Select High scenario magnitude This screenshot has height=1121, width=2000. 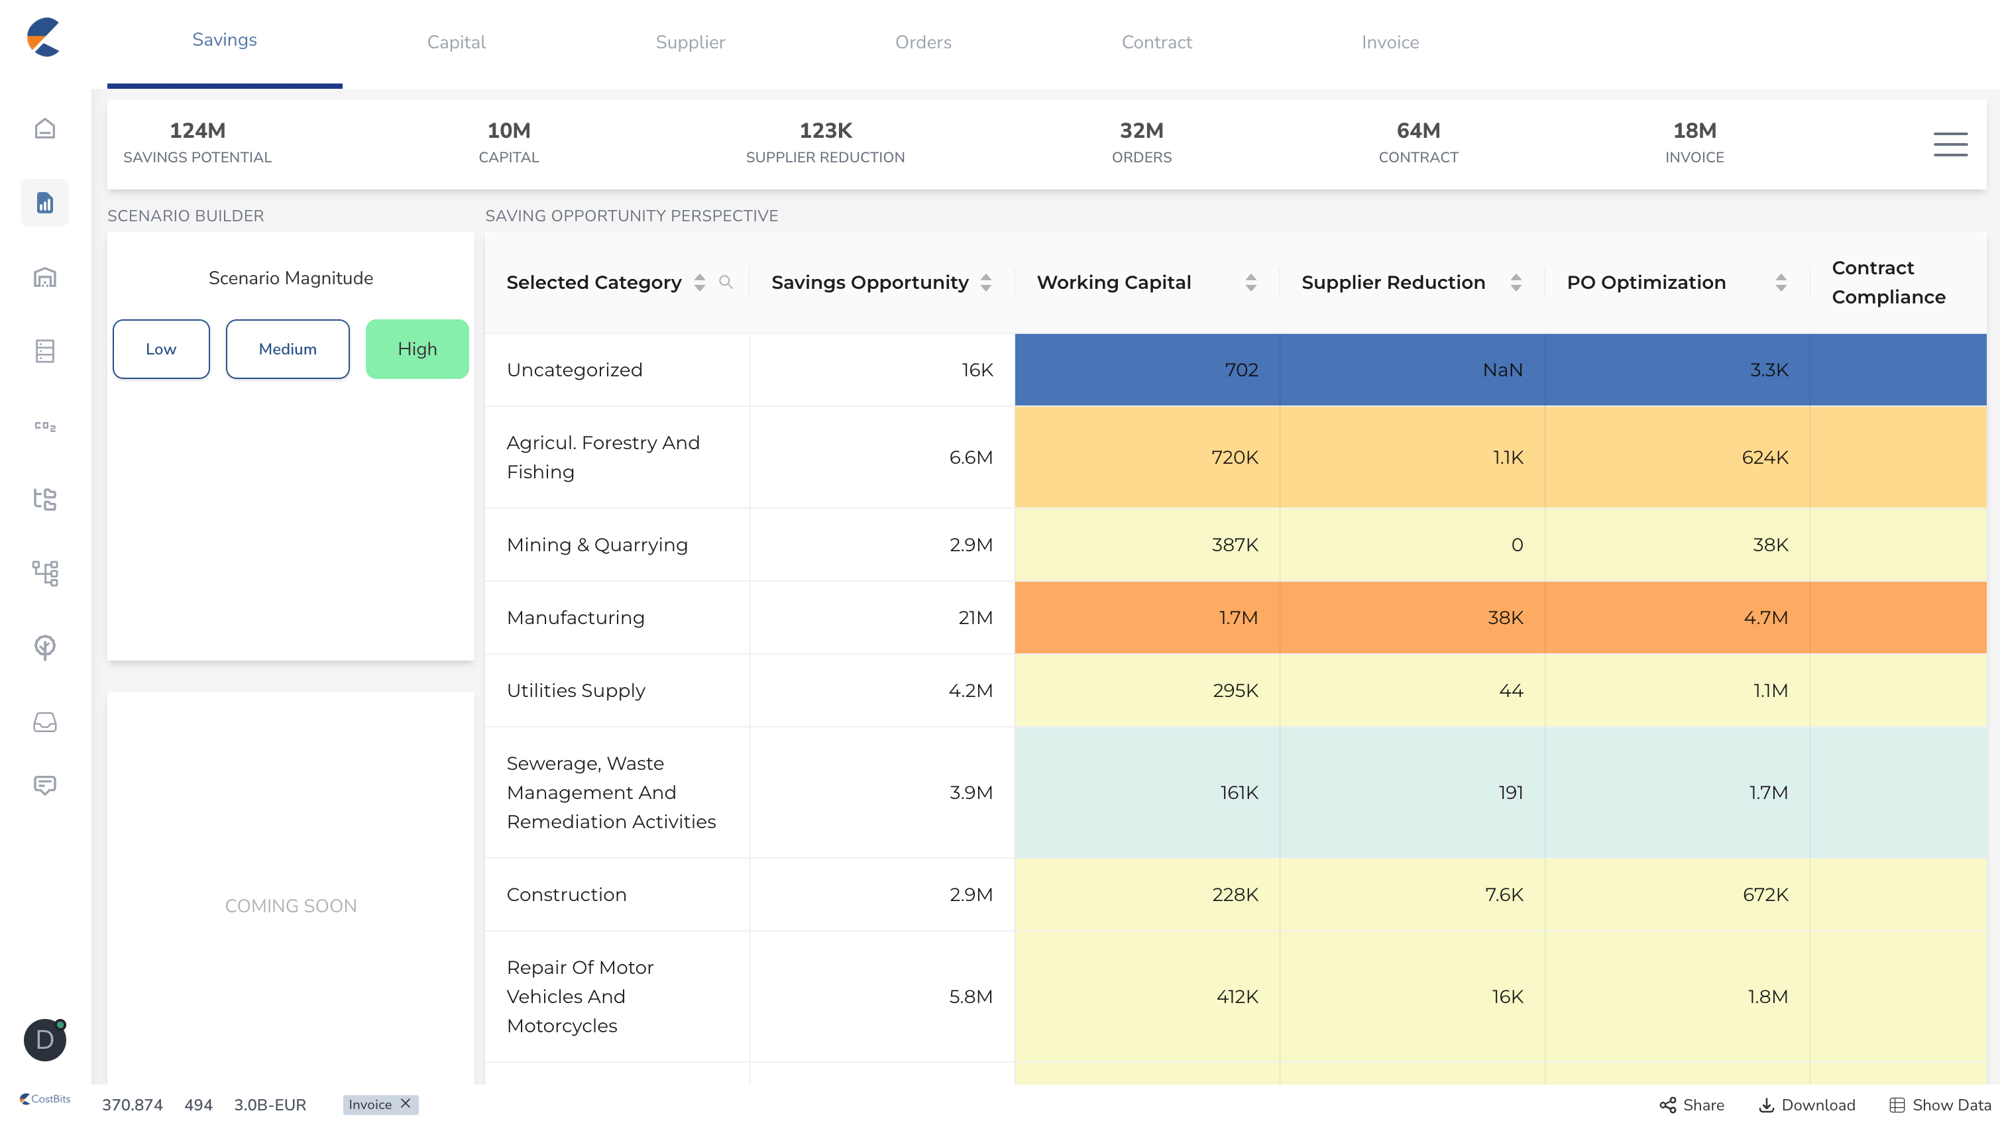tap(417, 349)
